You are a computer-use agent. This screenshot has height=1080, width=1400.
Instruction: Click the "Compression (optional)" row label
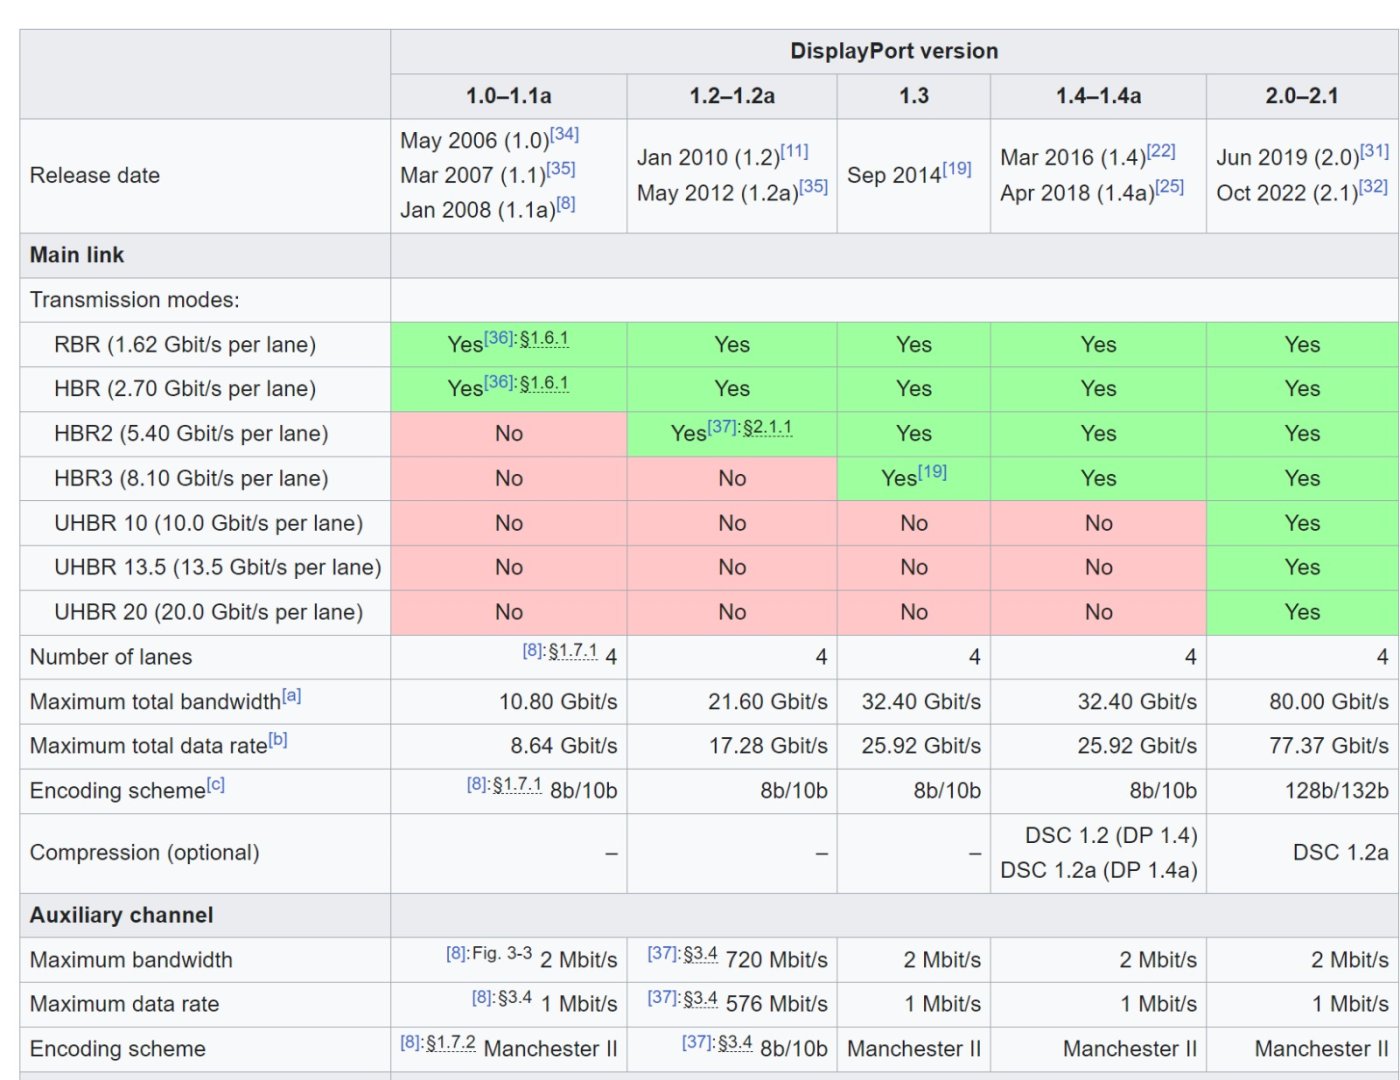(x=145, y=853)
